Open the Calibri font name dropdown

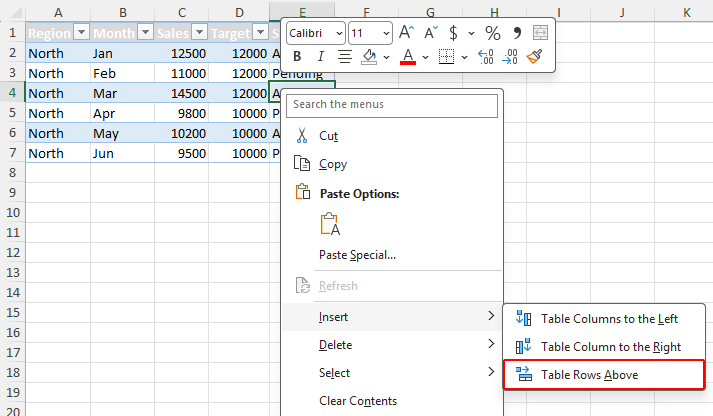coord(339,33)
